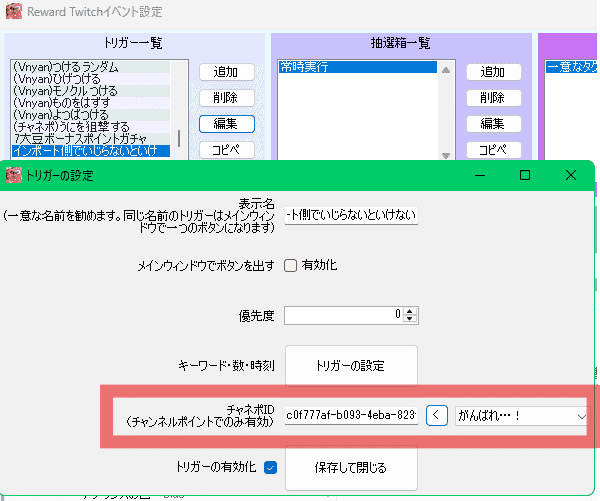Decrease 優先度 with down spinner arrow
Screen dimensions: 600x501
click(x=410, y=319)
